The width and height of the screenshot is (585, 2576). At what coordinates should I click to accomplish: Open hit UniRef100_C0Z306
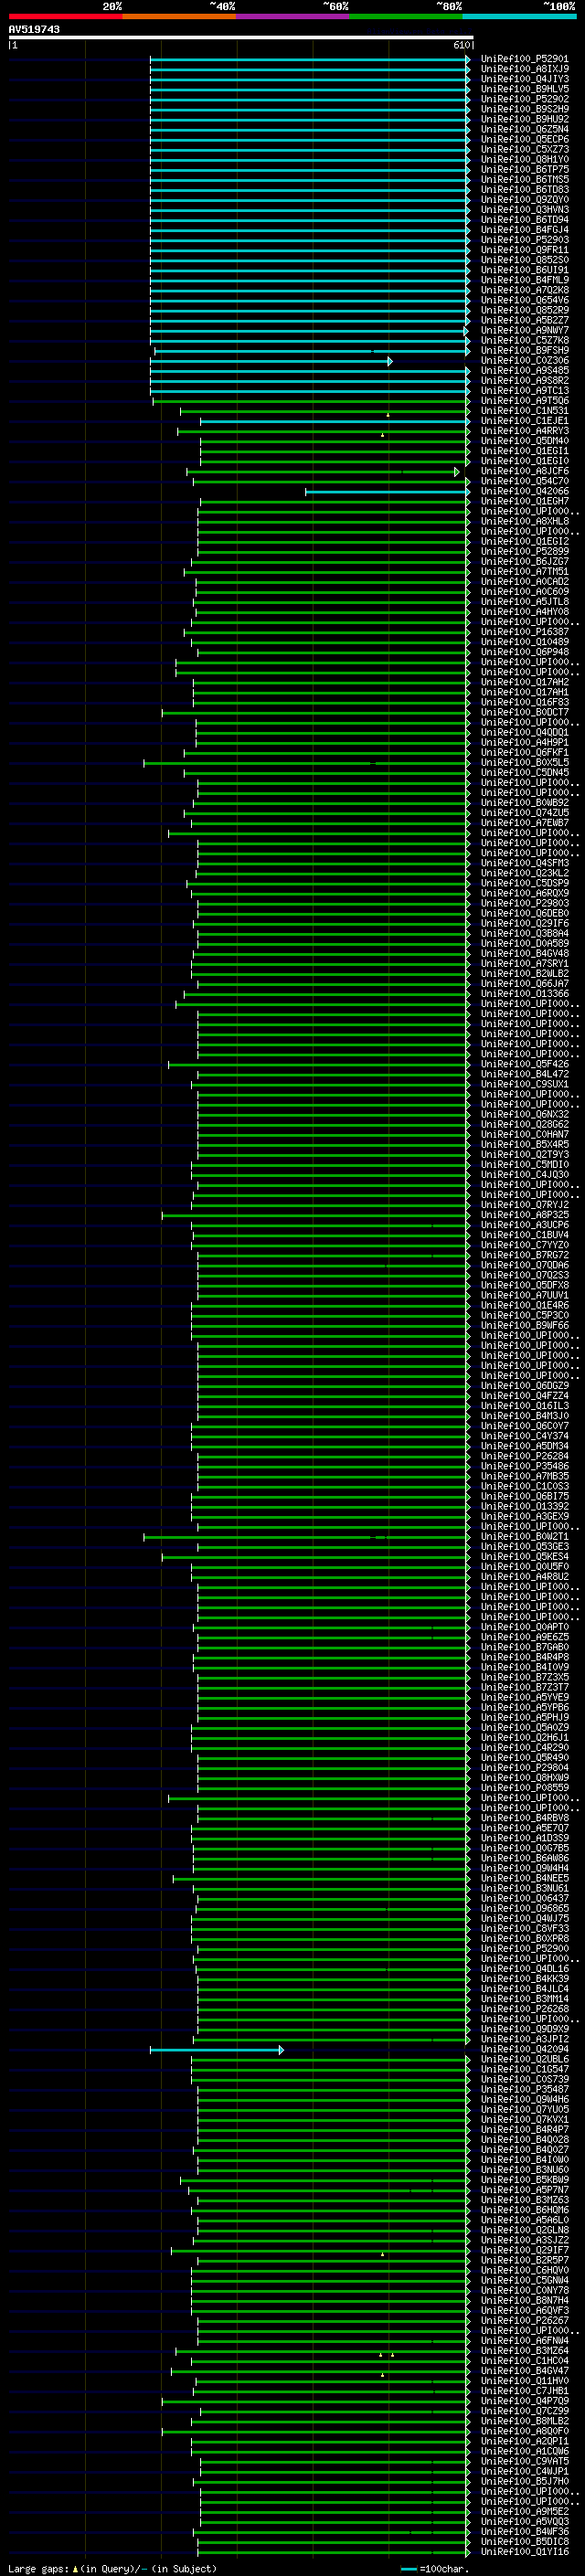tap(525, 360)
